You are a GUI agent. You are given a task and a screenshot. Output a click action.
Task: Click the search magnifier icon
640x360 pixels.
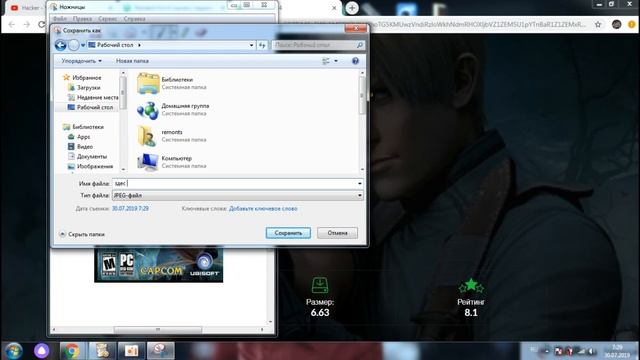360,45
